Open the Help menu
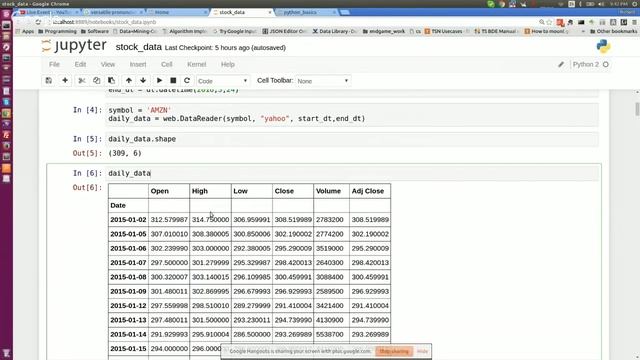 coord(228,64)
